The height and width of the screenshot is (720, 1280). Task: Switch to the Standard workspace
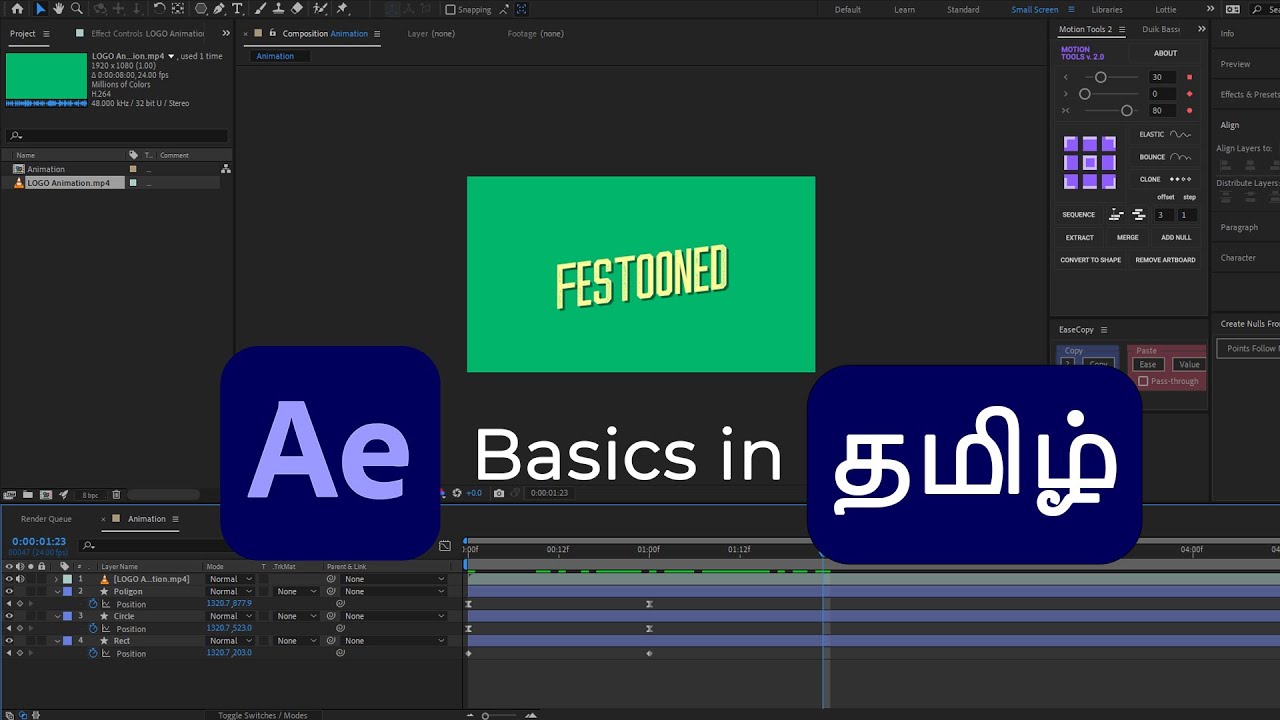[x=963, y=10]
